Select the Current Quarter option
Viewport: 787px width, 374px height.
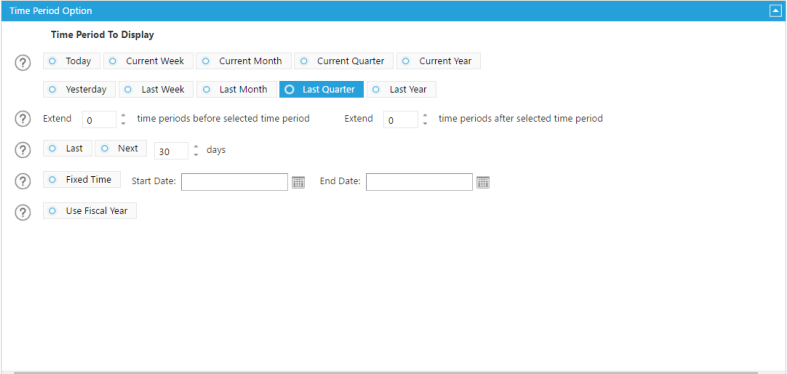click(x=344, y=61)
